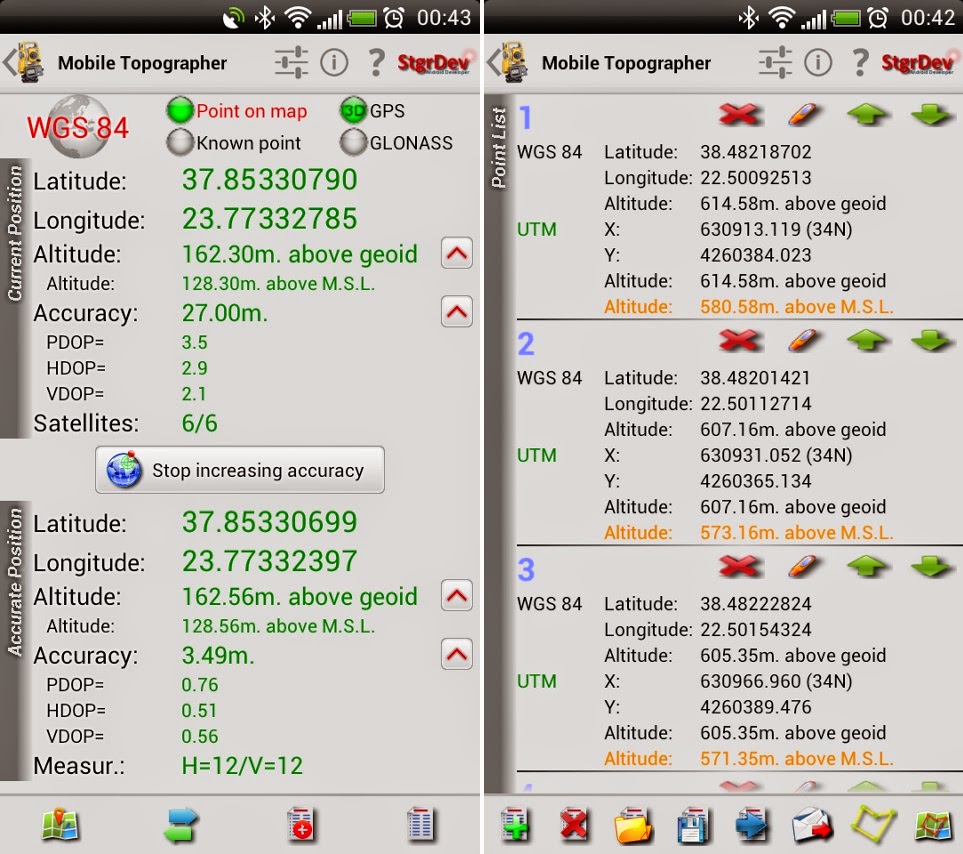Screen dimensions: 963x854
Task: Open settings sliders icon on left screen
Action: tap(291, 62)
